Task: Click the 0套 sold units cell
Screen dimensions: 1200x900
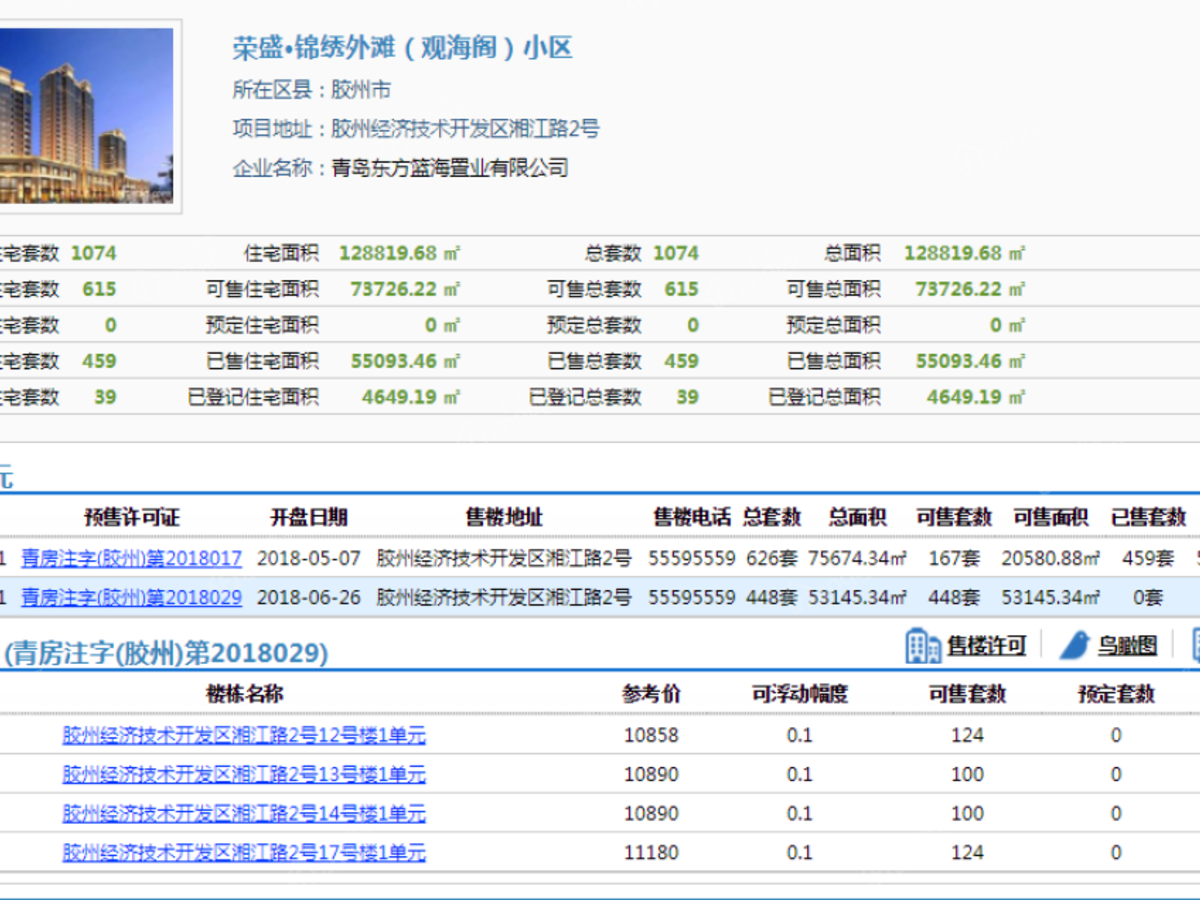Action: 1149,598
